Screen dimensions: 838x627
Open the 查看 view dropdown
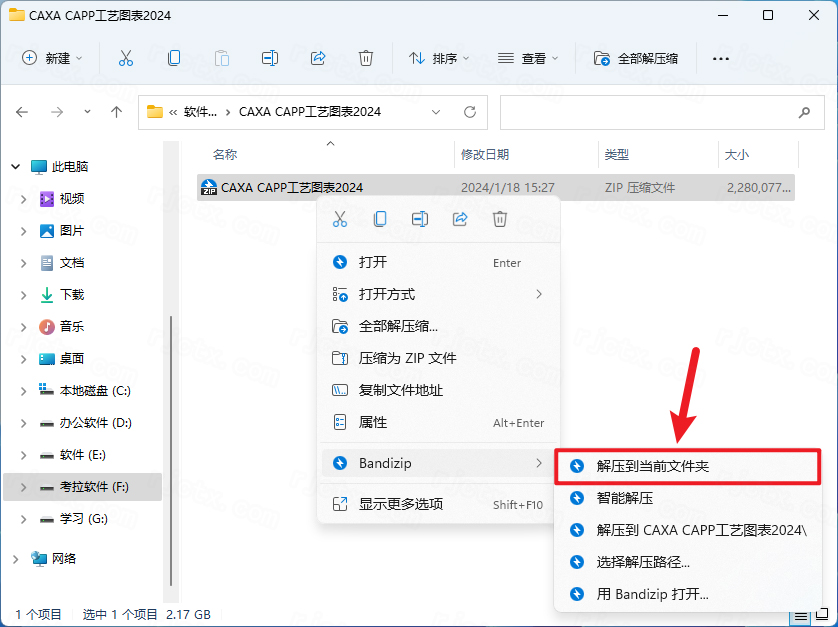529,58
